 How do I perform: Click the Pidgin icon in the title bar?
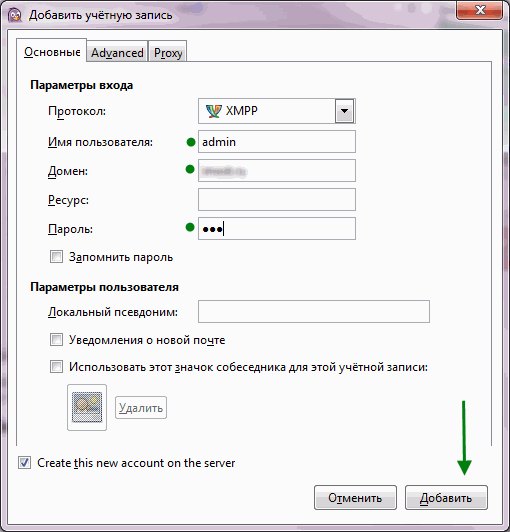15,16
